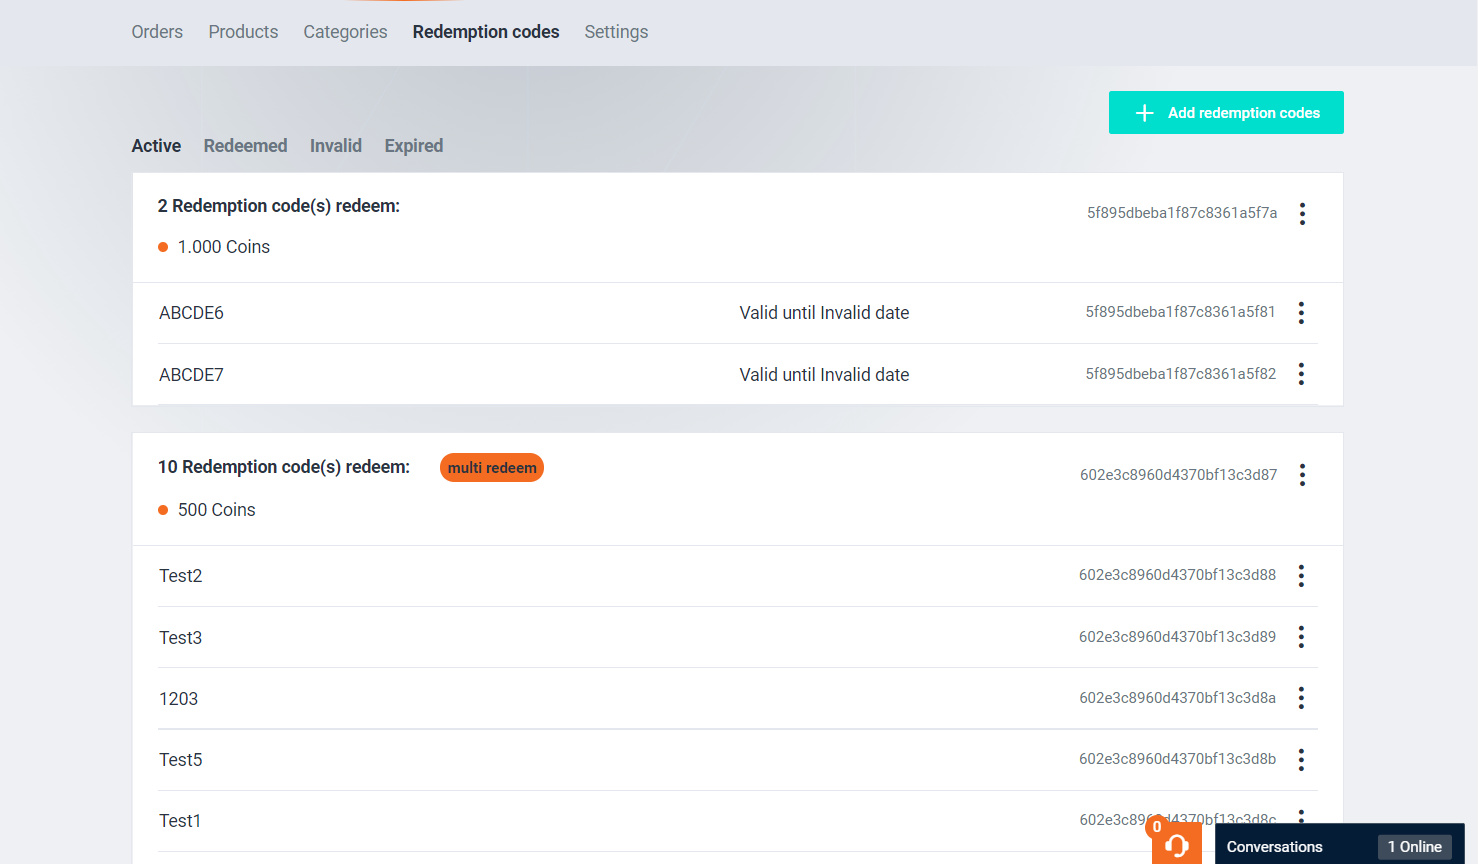Click Add redemption codes button
The height and width of the screenshot is (864, 1478).
pos(1225,113)
